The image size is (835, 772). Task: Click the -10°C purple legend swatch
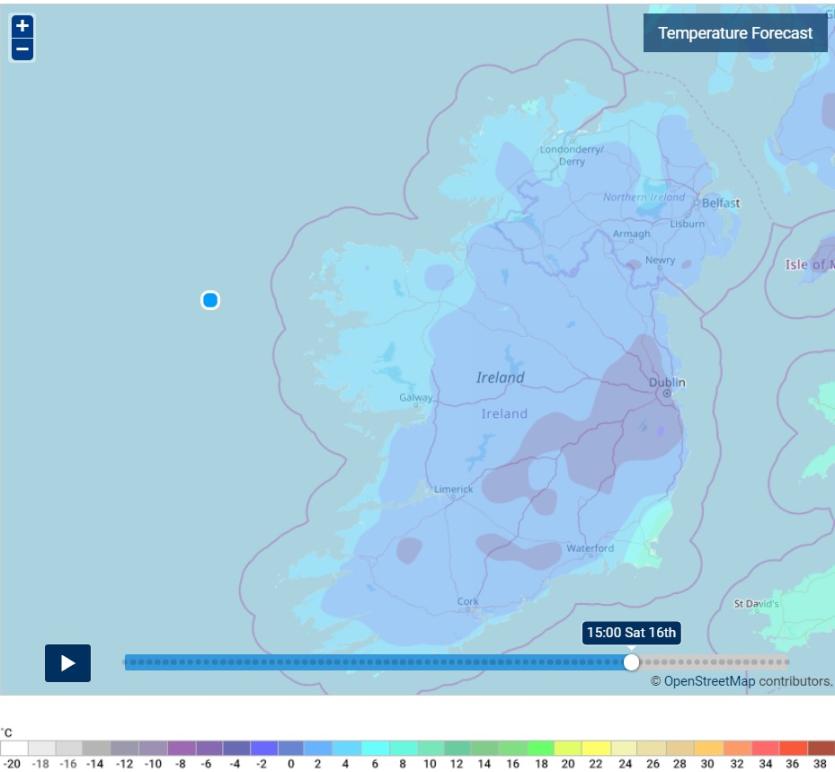153,748
